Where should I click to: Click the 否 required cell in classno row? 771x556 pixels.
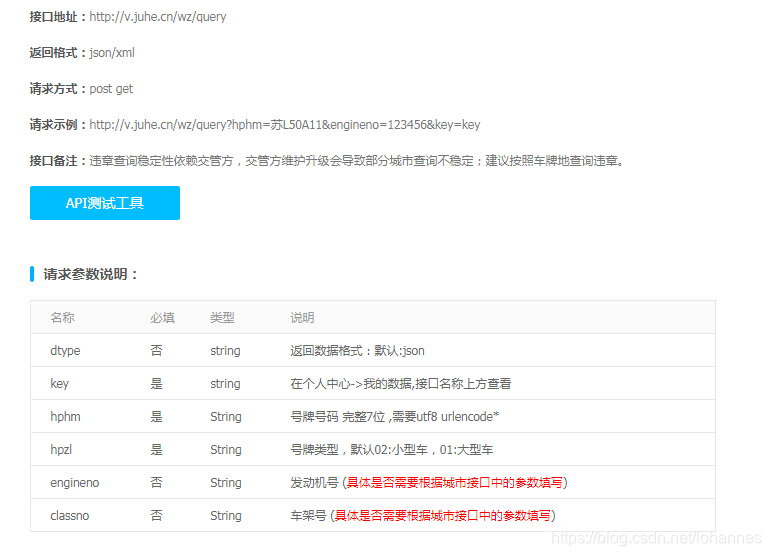click(156, 516)
